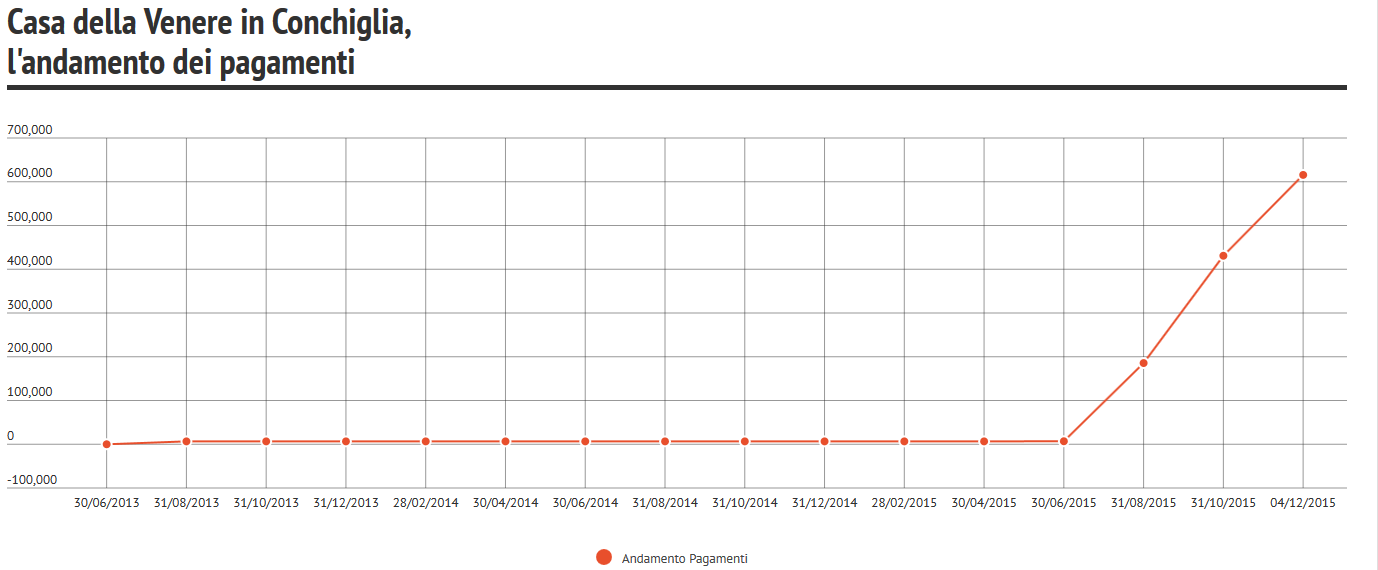Select the 31/08/2015 data point
Screen dimensions: 1378x570
point(1143,363)
